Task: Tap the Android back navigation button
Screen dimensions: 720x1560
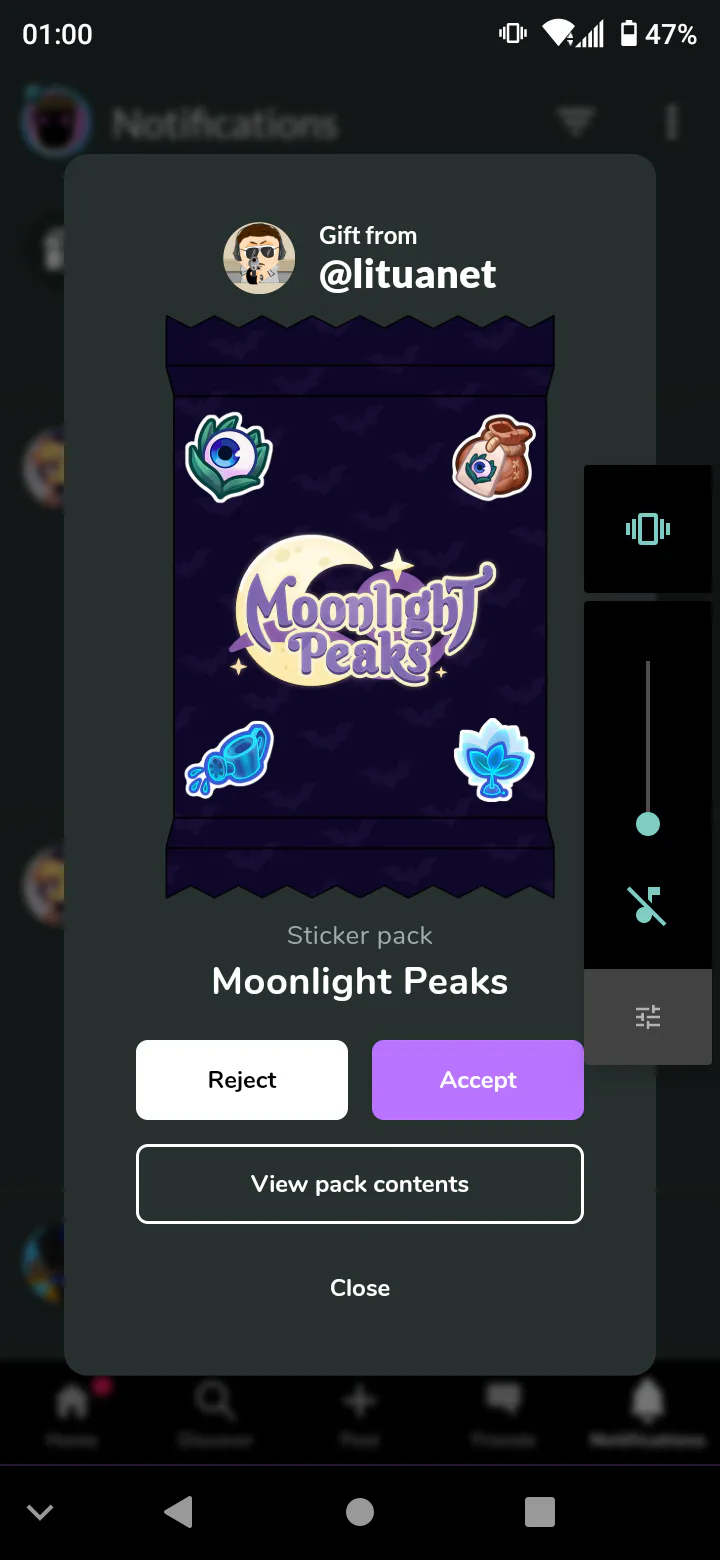Action: tap(178, 1512)
